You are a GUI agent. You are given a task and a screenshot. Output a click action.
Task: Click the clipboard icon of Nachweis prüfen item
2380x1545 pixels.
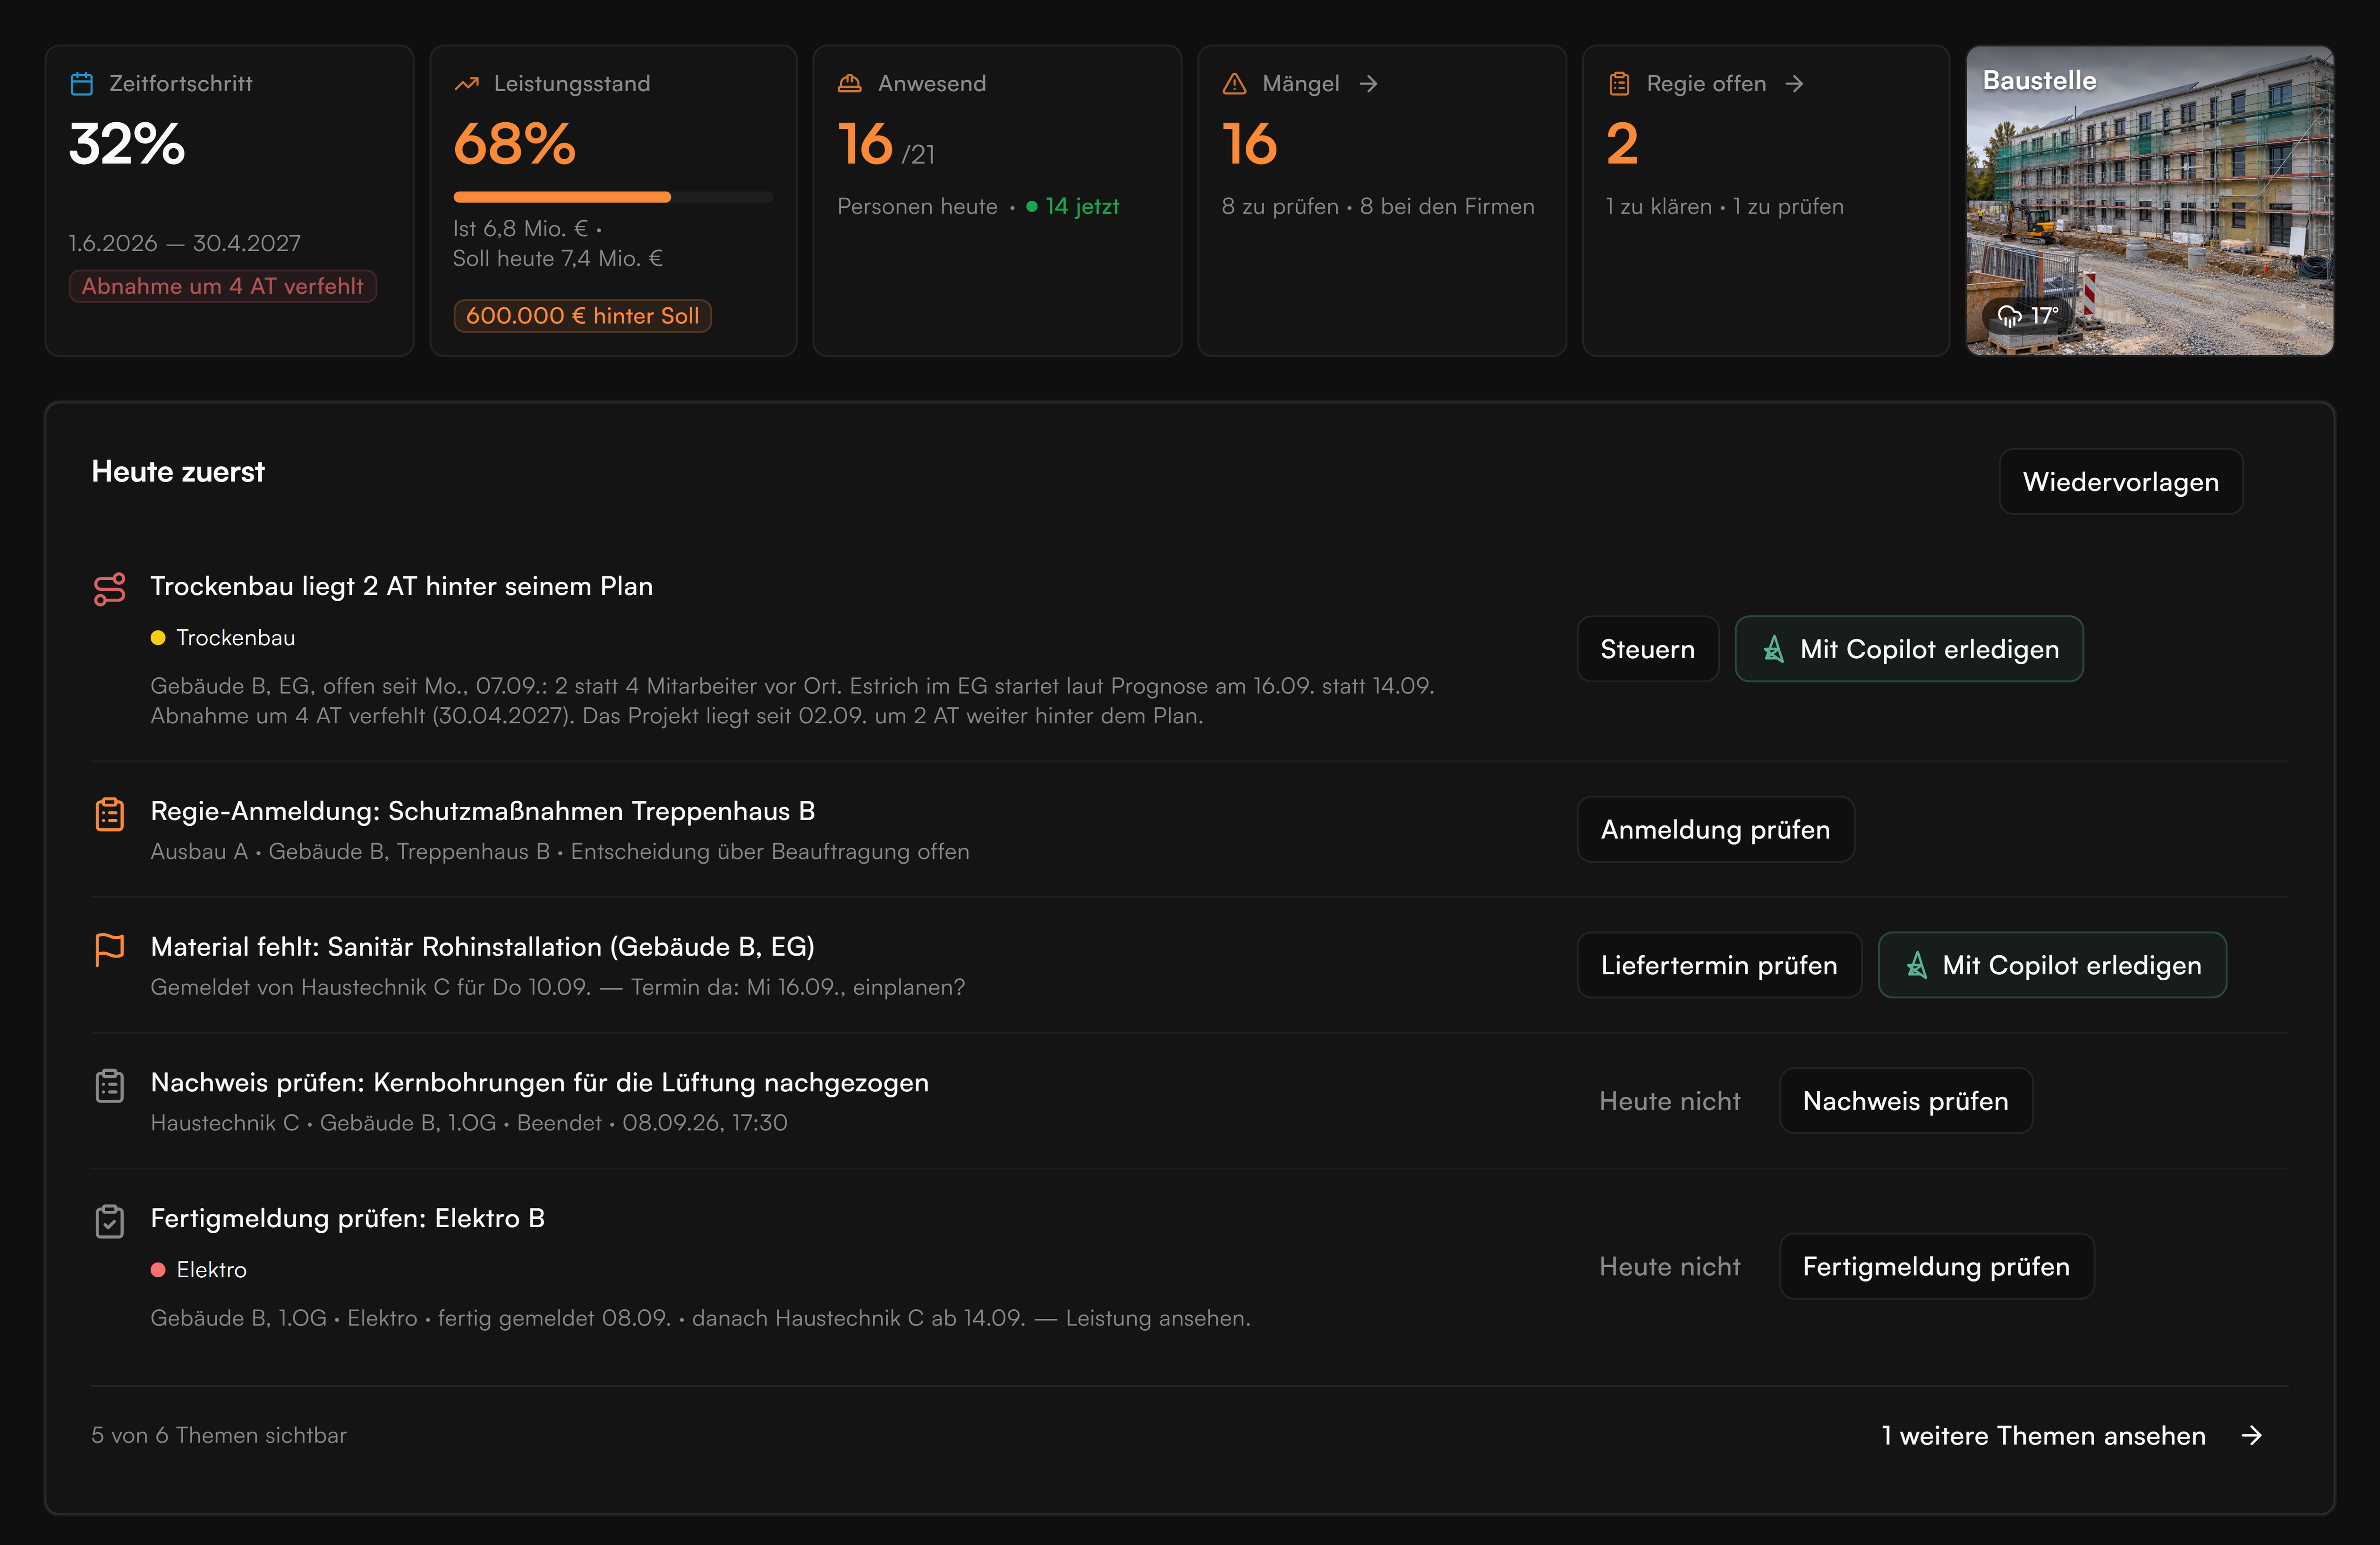pos(110,1085)
